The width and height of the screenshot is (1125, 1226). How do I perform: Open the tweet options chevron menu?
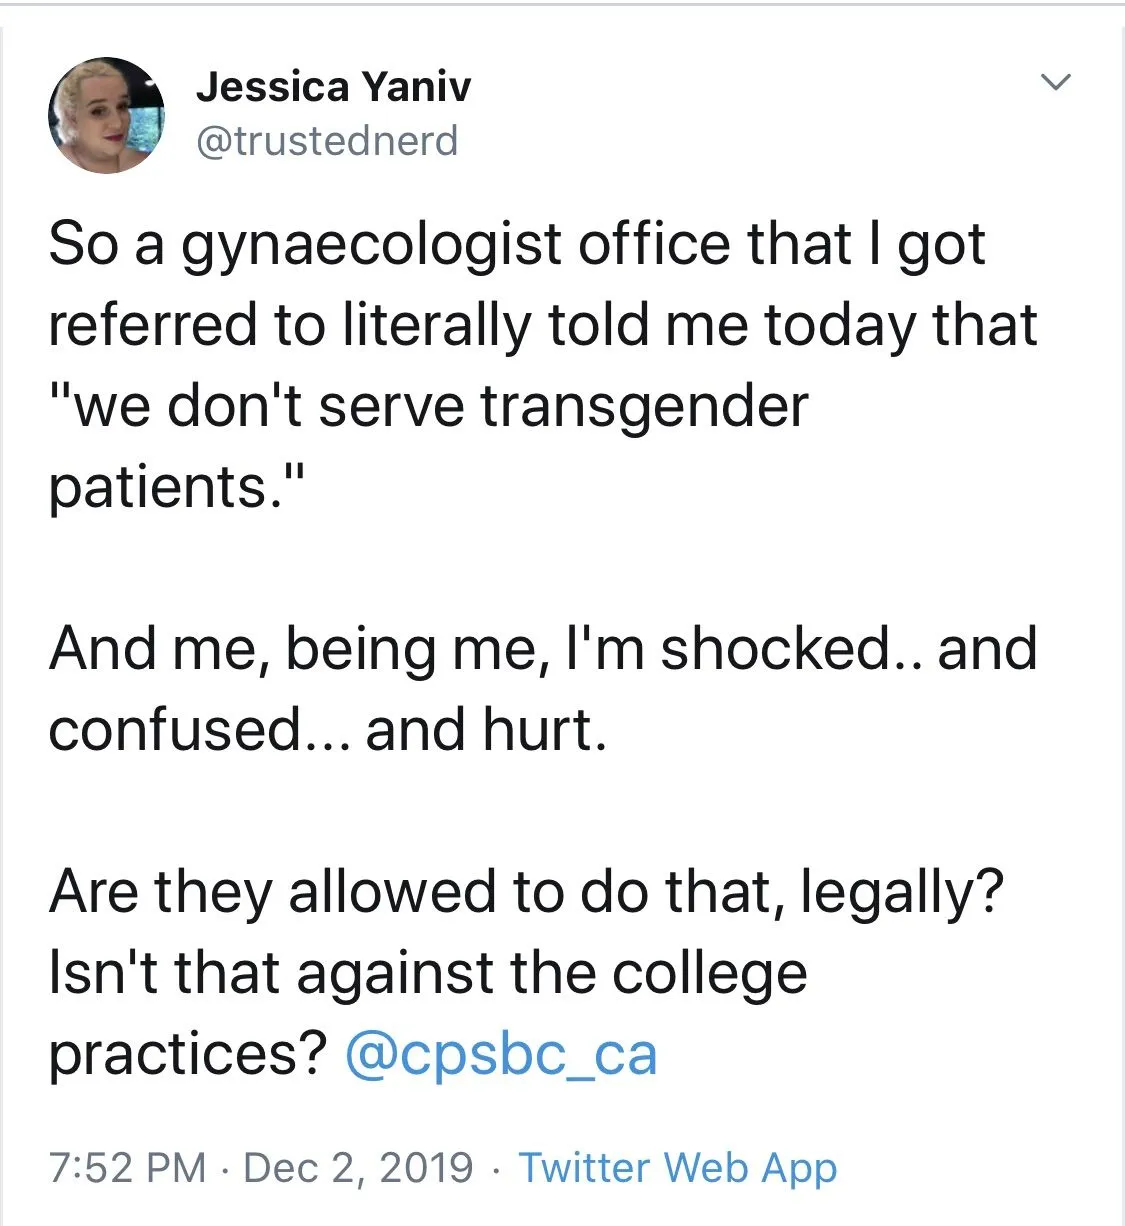pos(1056,81)
